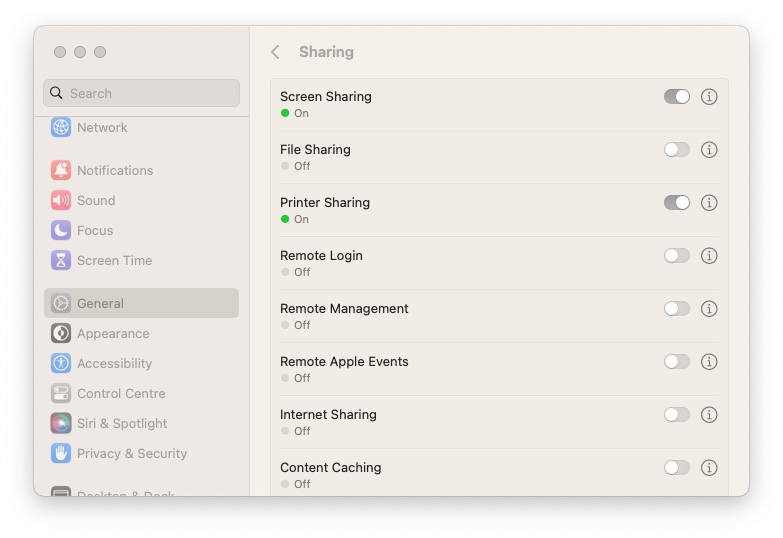Image resolution: width=783 pixels, height=538 pixels.
Task: Click into the Search field
Action: [141, 93]
